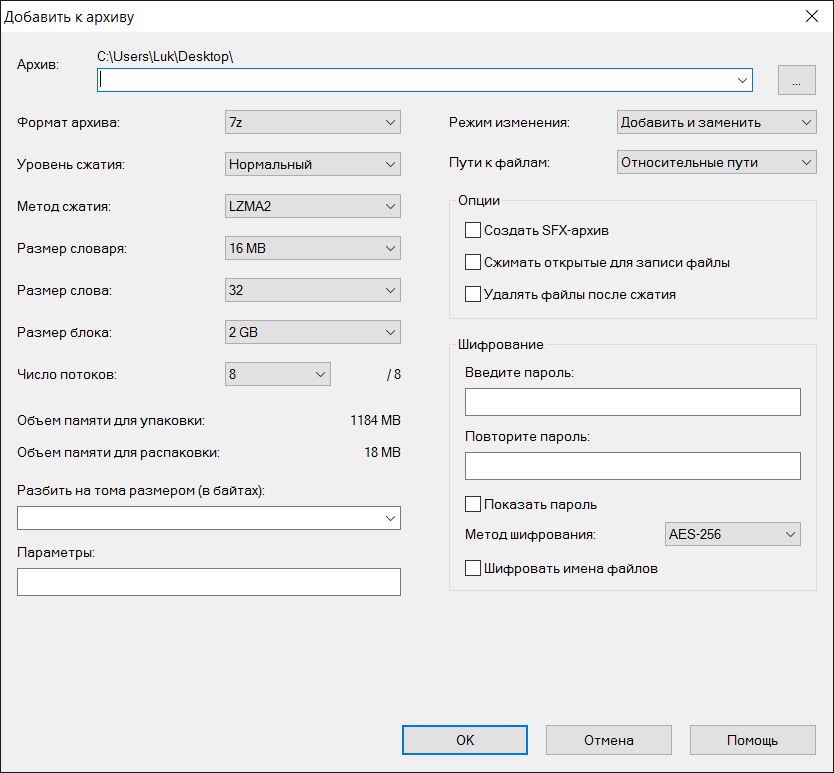Open the compression method dropdown LZMA2

[312, 206]
